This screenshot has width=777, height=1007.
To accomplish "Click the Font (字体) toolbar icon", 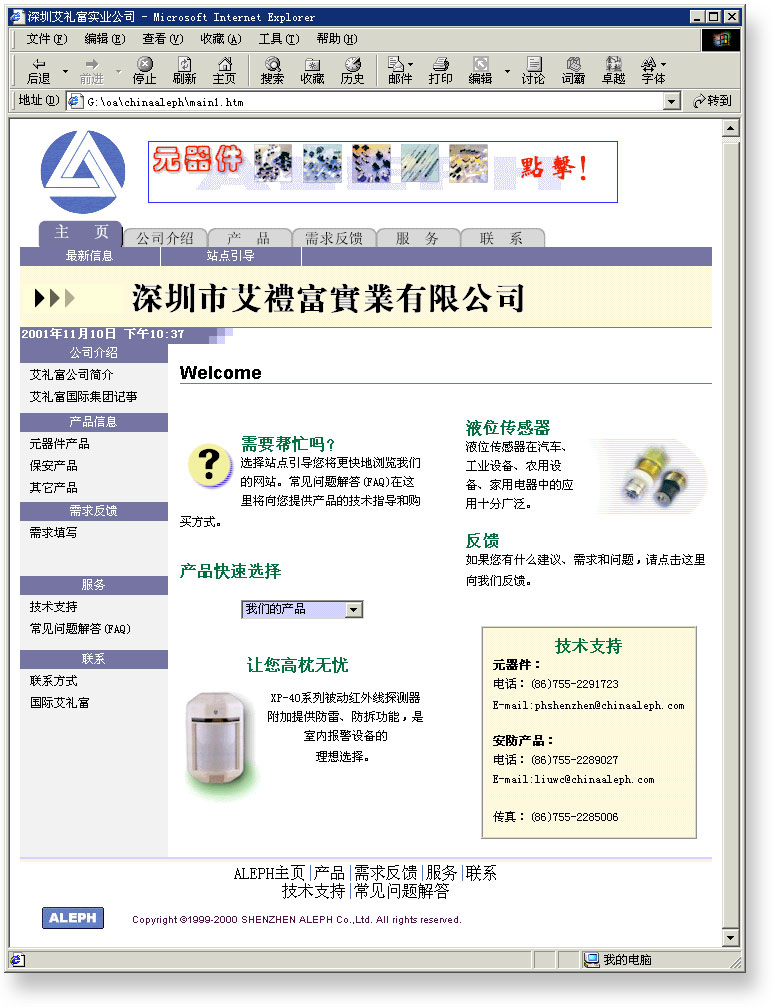I will click(652, 70).
